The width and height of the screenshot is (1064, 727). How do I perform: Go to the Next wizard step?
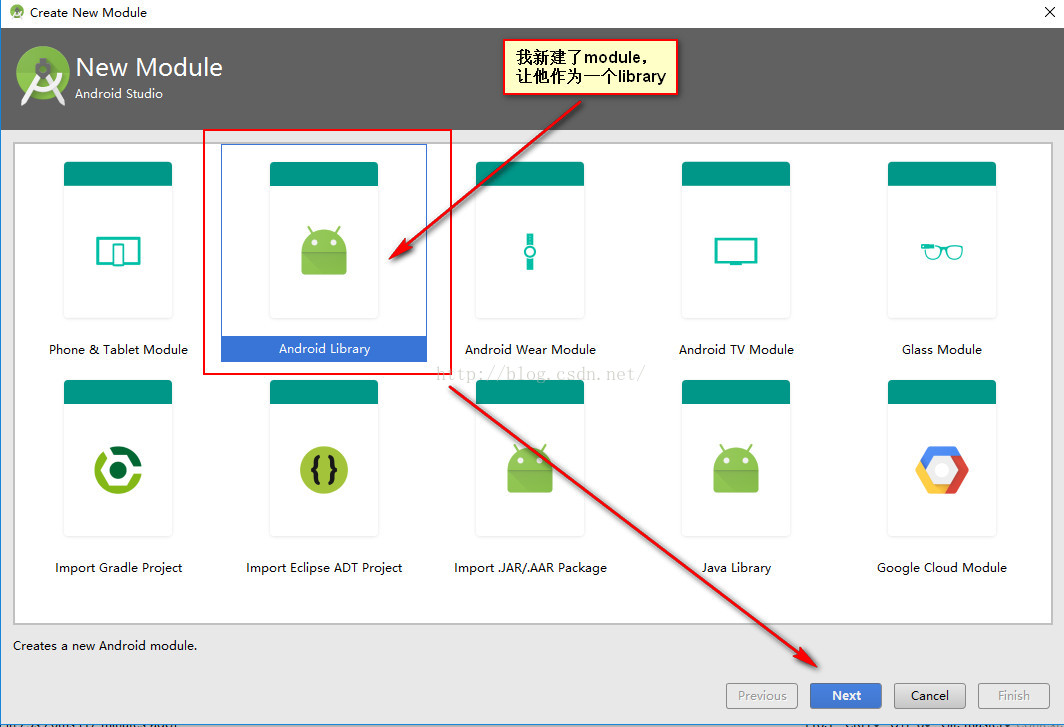[x=846, y=696]
